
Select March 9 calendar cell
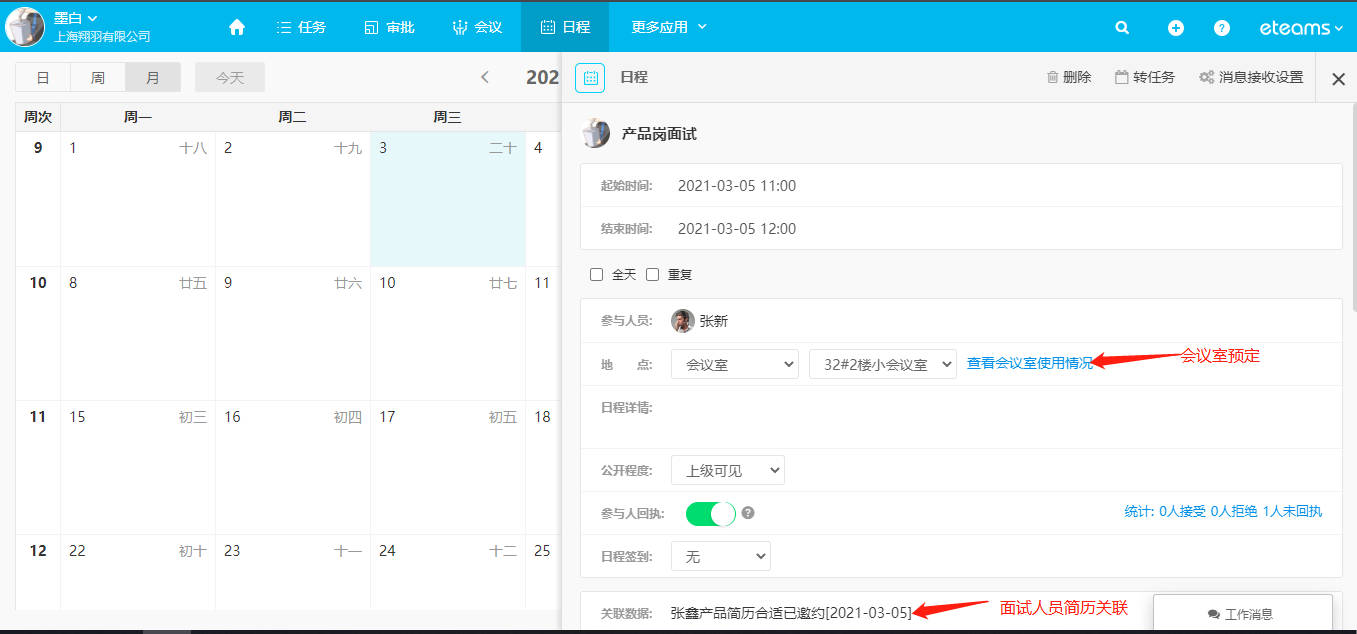point(293,333)
